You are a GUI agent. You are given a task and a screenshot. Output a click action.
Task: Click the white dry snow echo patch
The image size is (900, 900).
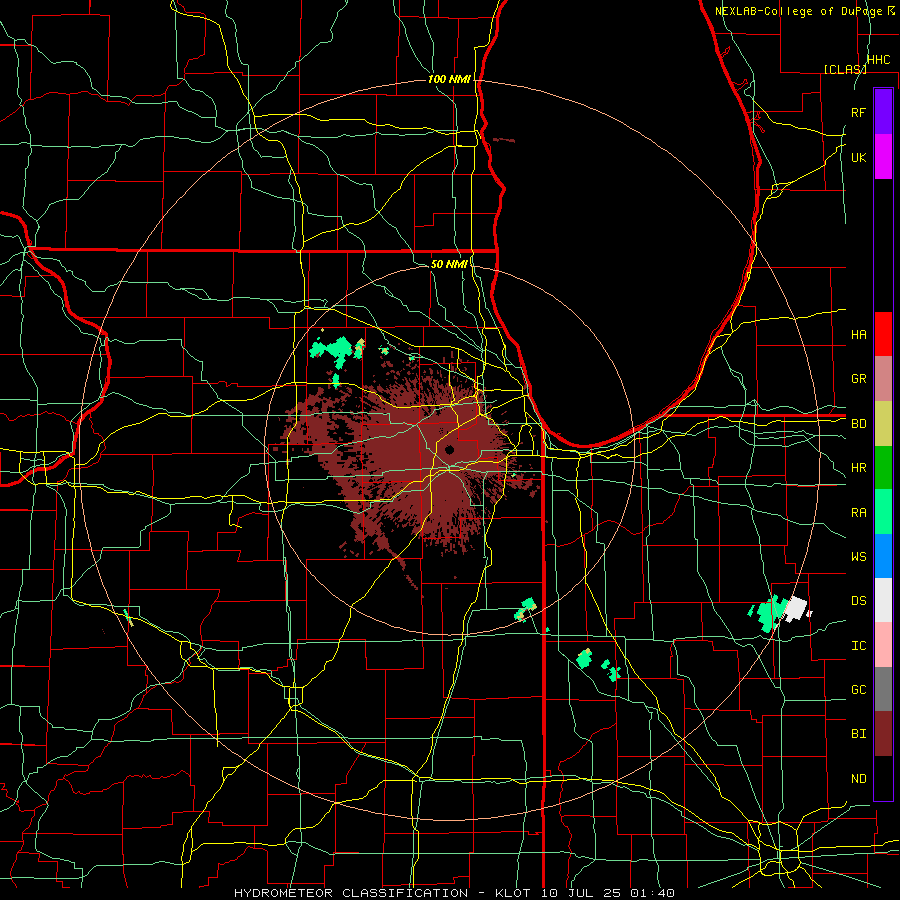(x=797, y=609)
